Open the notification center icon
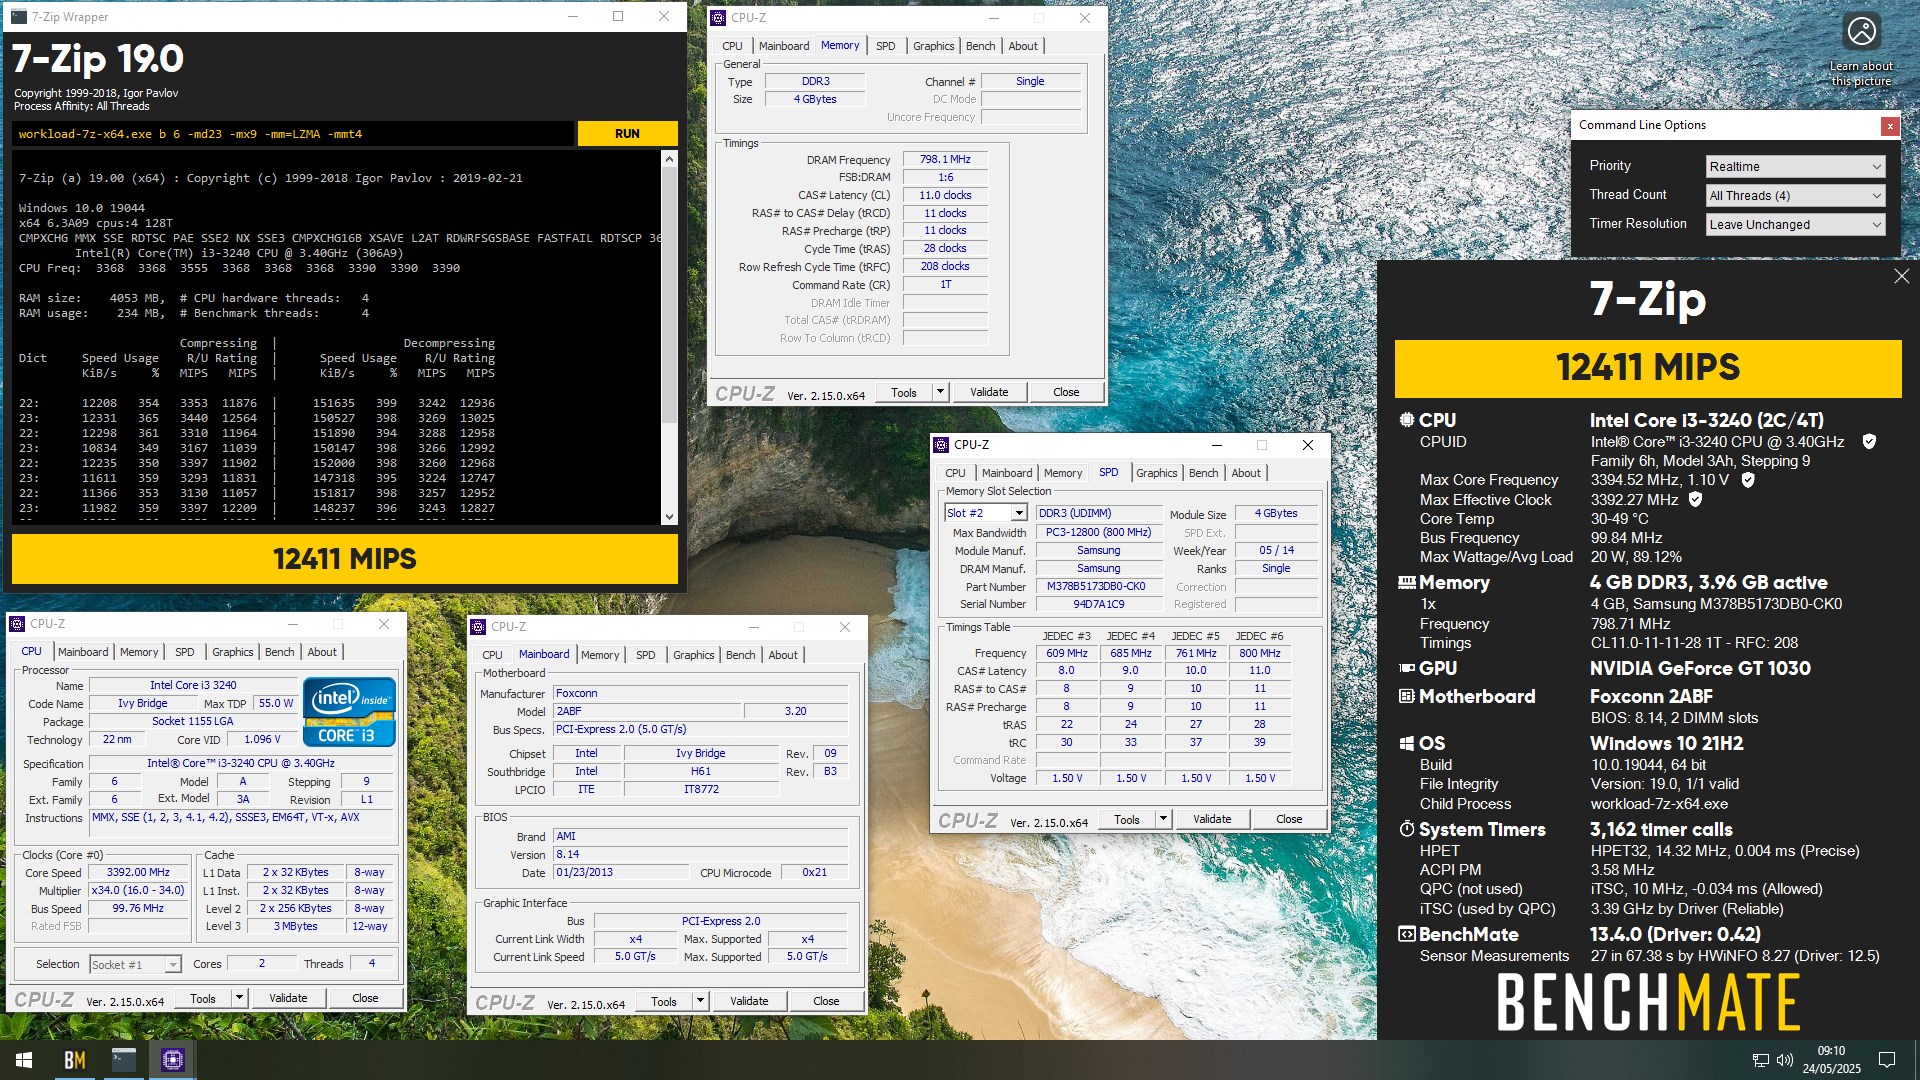This screenshot has width=1920, height=1080. [1887, 1060]
